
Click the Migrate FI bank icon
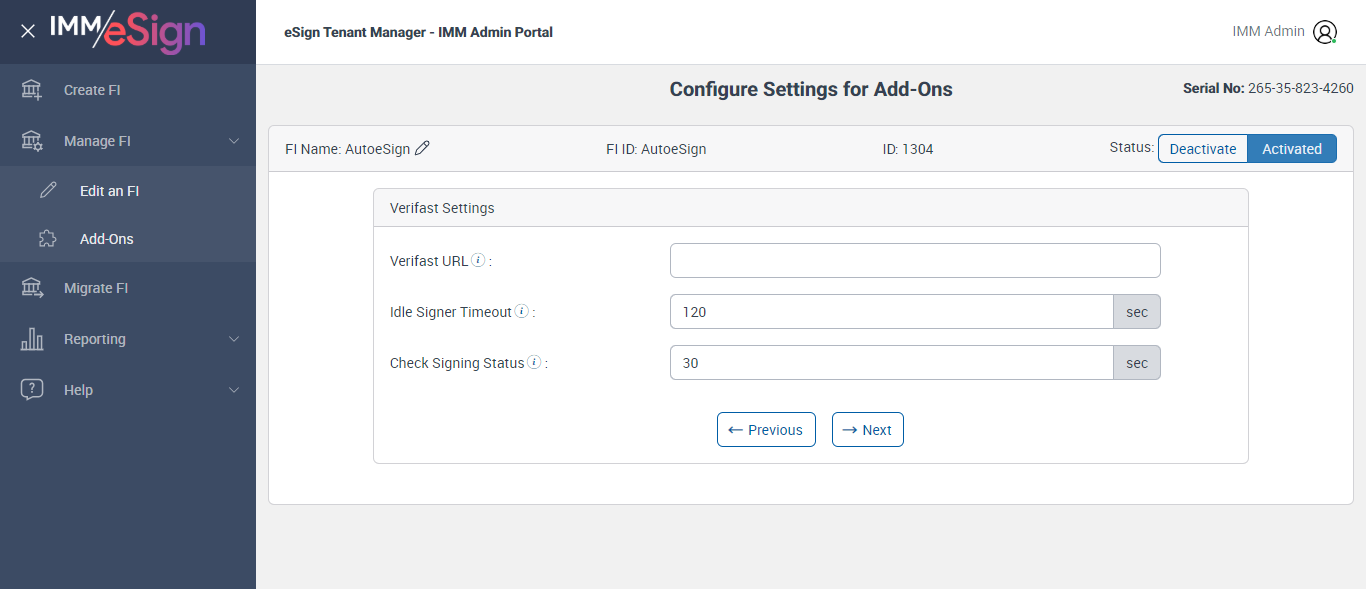point(32,288)
